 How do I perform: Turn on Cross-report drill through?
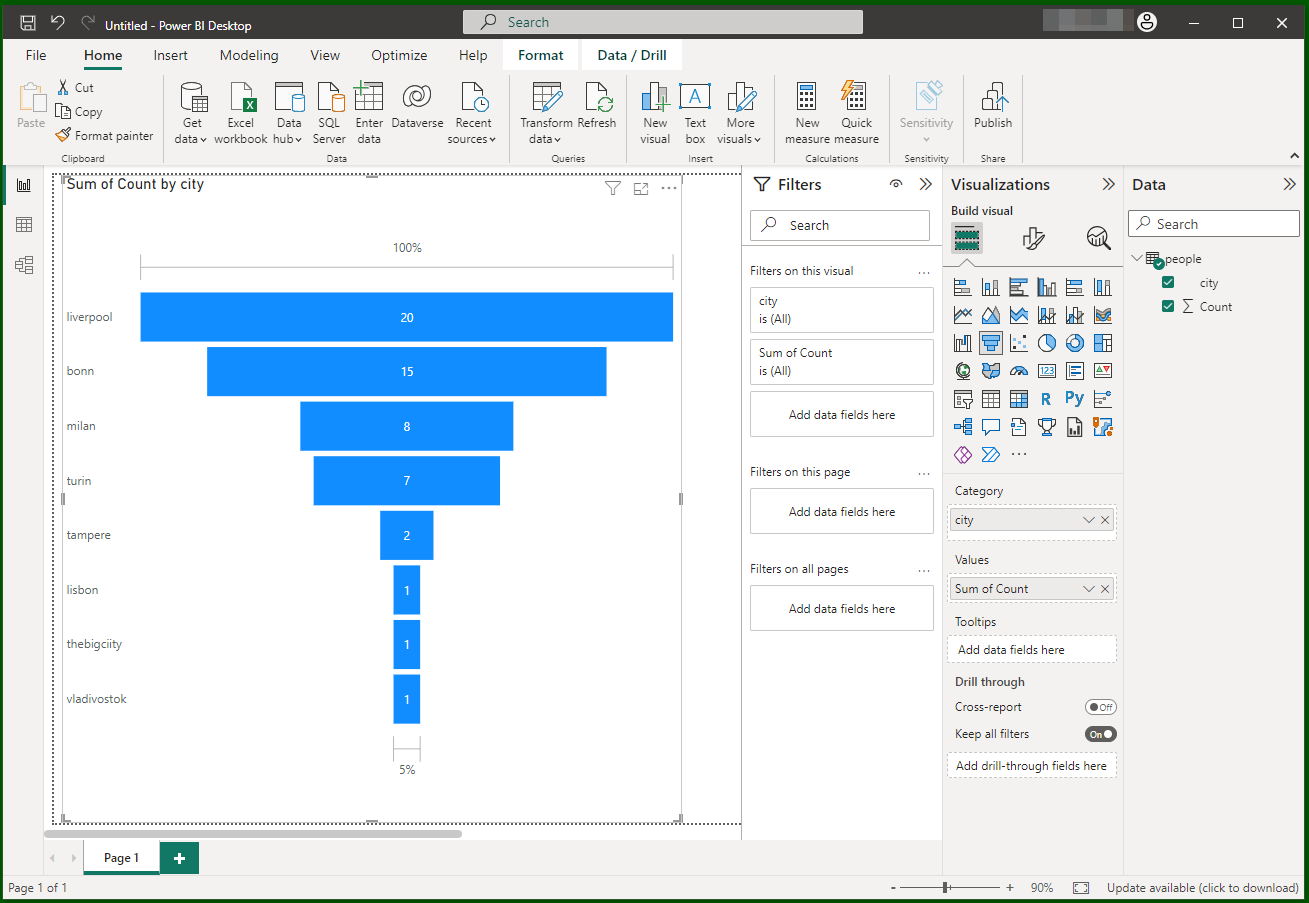click(x=1101, y=707)
